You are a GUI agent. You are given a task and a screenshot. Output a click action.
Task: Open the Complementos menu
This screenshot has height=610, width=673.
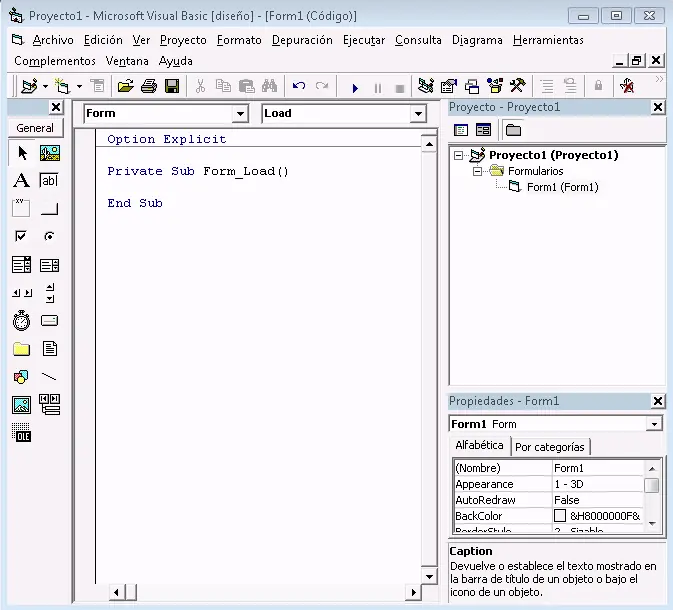(55, 61)
